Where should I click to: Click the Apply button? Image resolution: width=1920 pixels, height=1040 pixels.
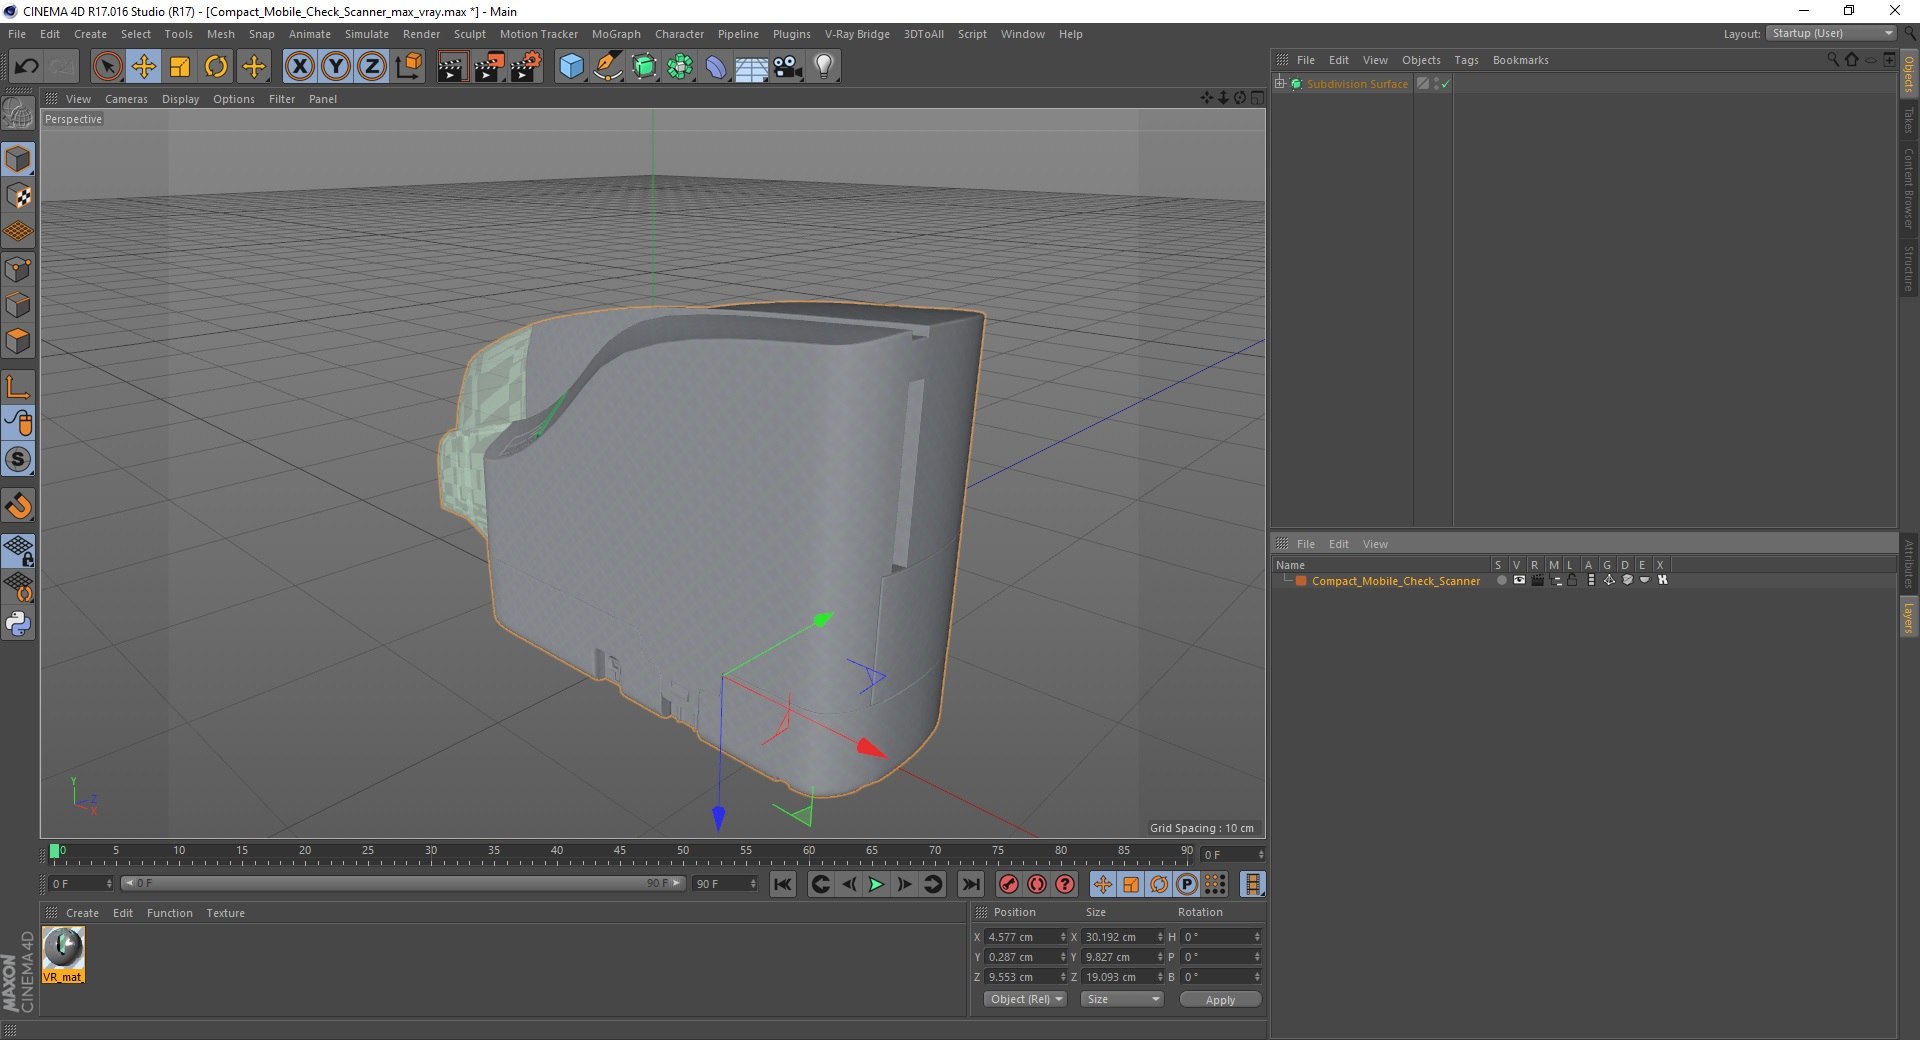pyautogui.click(x=1220, y=999)
